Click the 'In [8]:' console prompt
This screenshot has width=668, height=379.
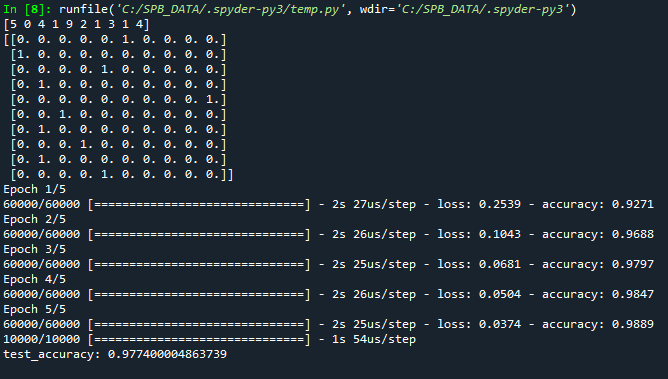[x=27, y=9]
